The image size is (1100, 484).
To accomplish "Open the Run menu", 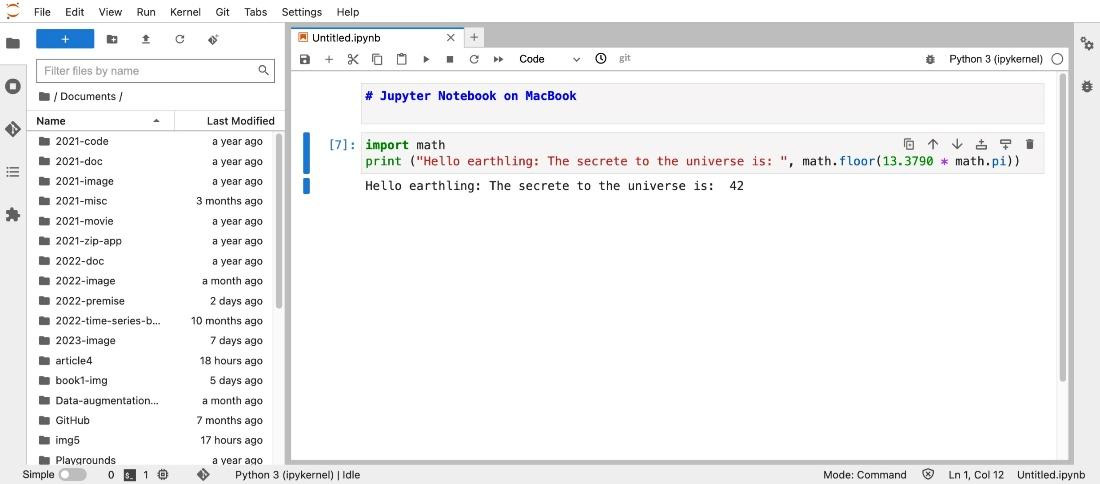I will [146, 12].
